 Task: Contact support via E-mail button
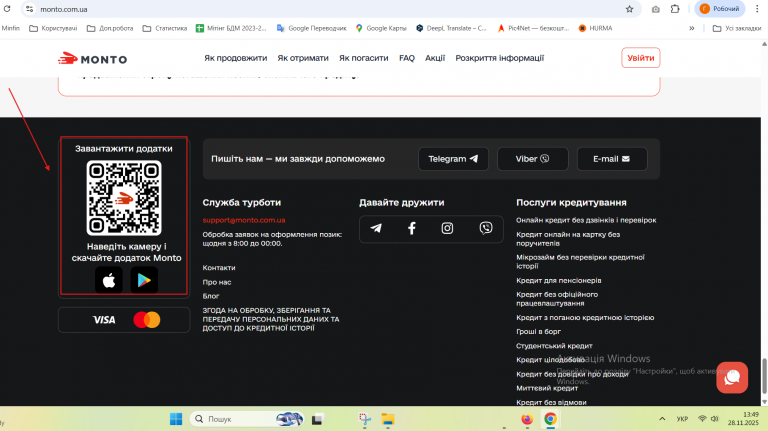click(x=612, y=159)
